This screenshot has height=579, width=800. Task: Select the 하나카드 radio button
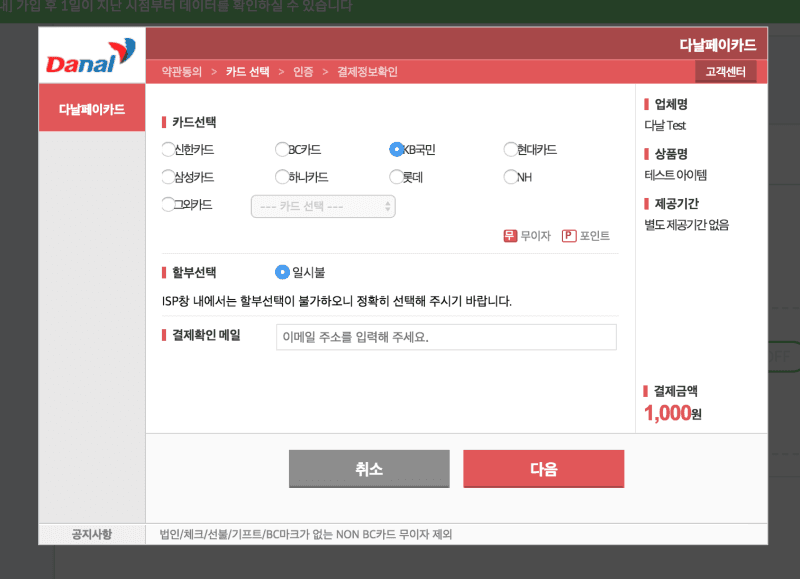(282, 177)
